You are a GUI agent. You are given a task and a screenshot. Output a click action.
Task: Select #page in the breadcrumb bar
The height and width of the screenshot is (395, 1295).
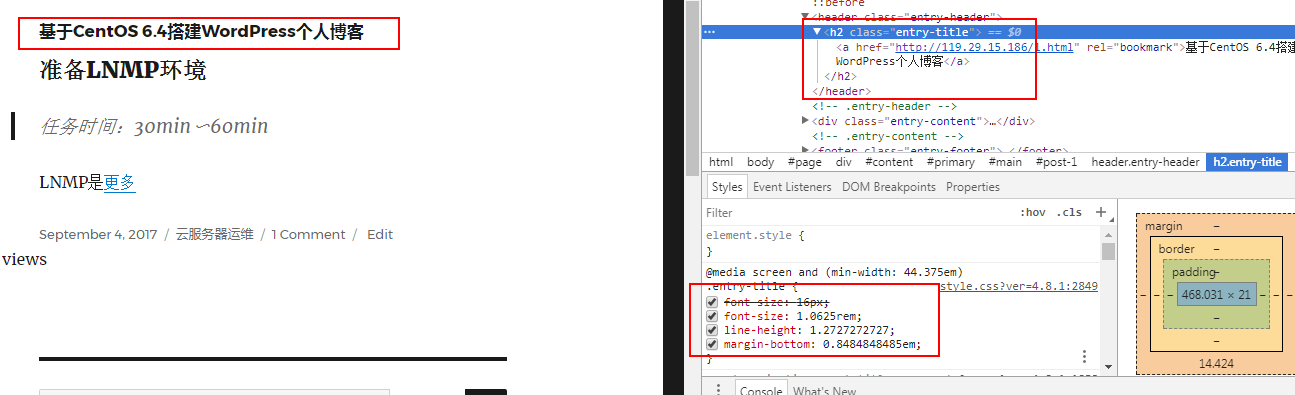pos(805,162)
